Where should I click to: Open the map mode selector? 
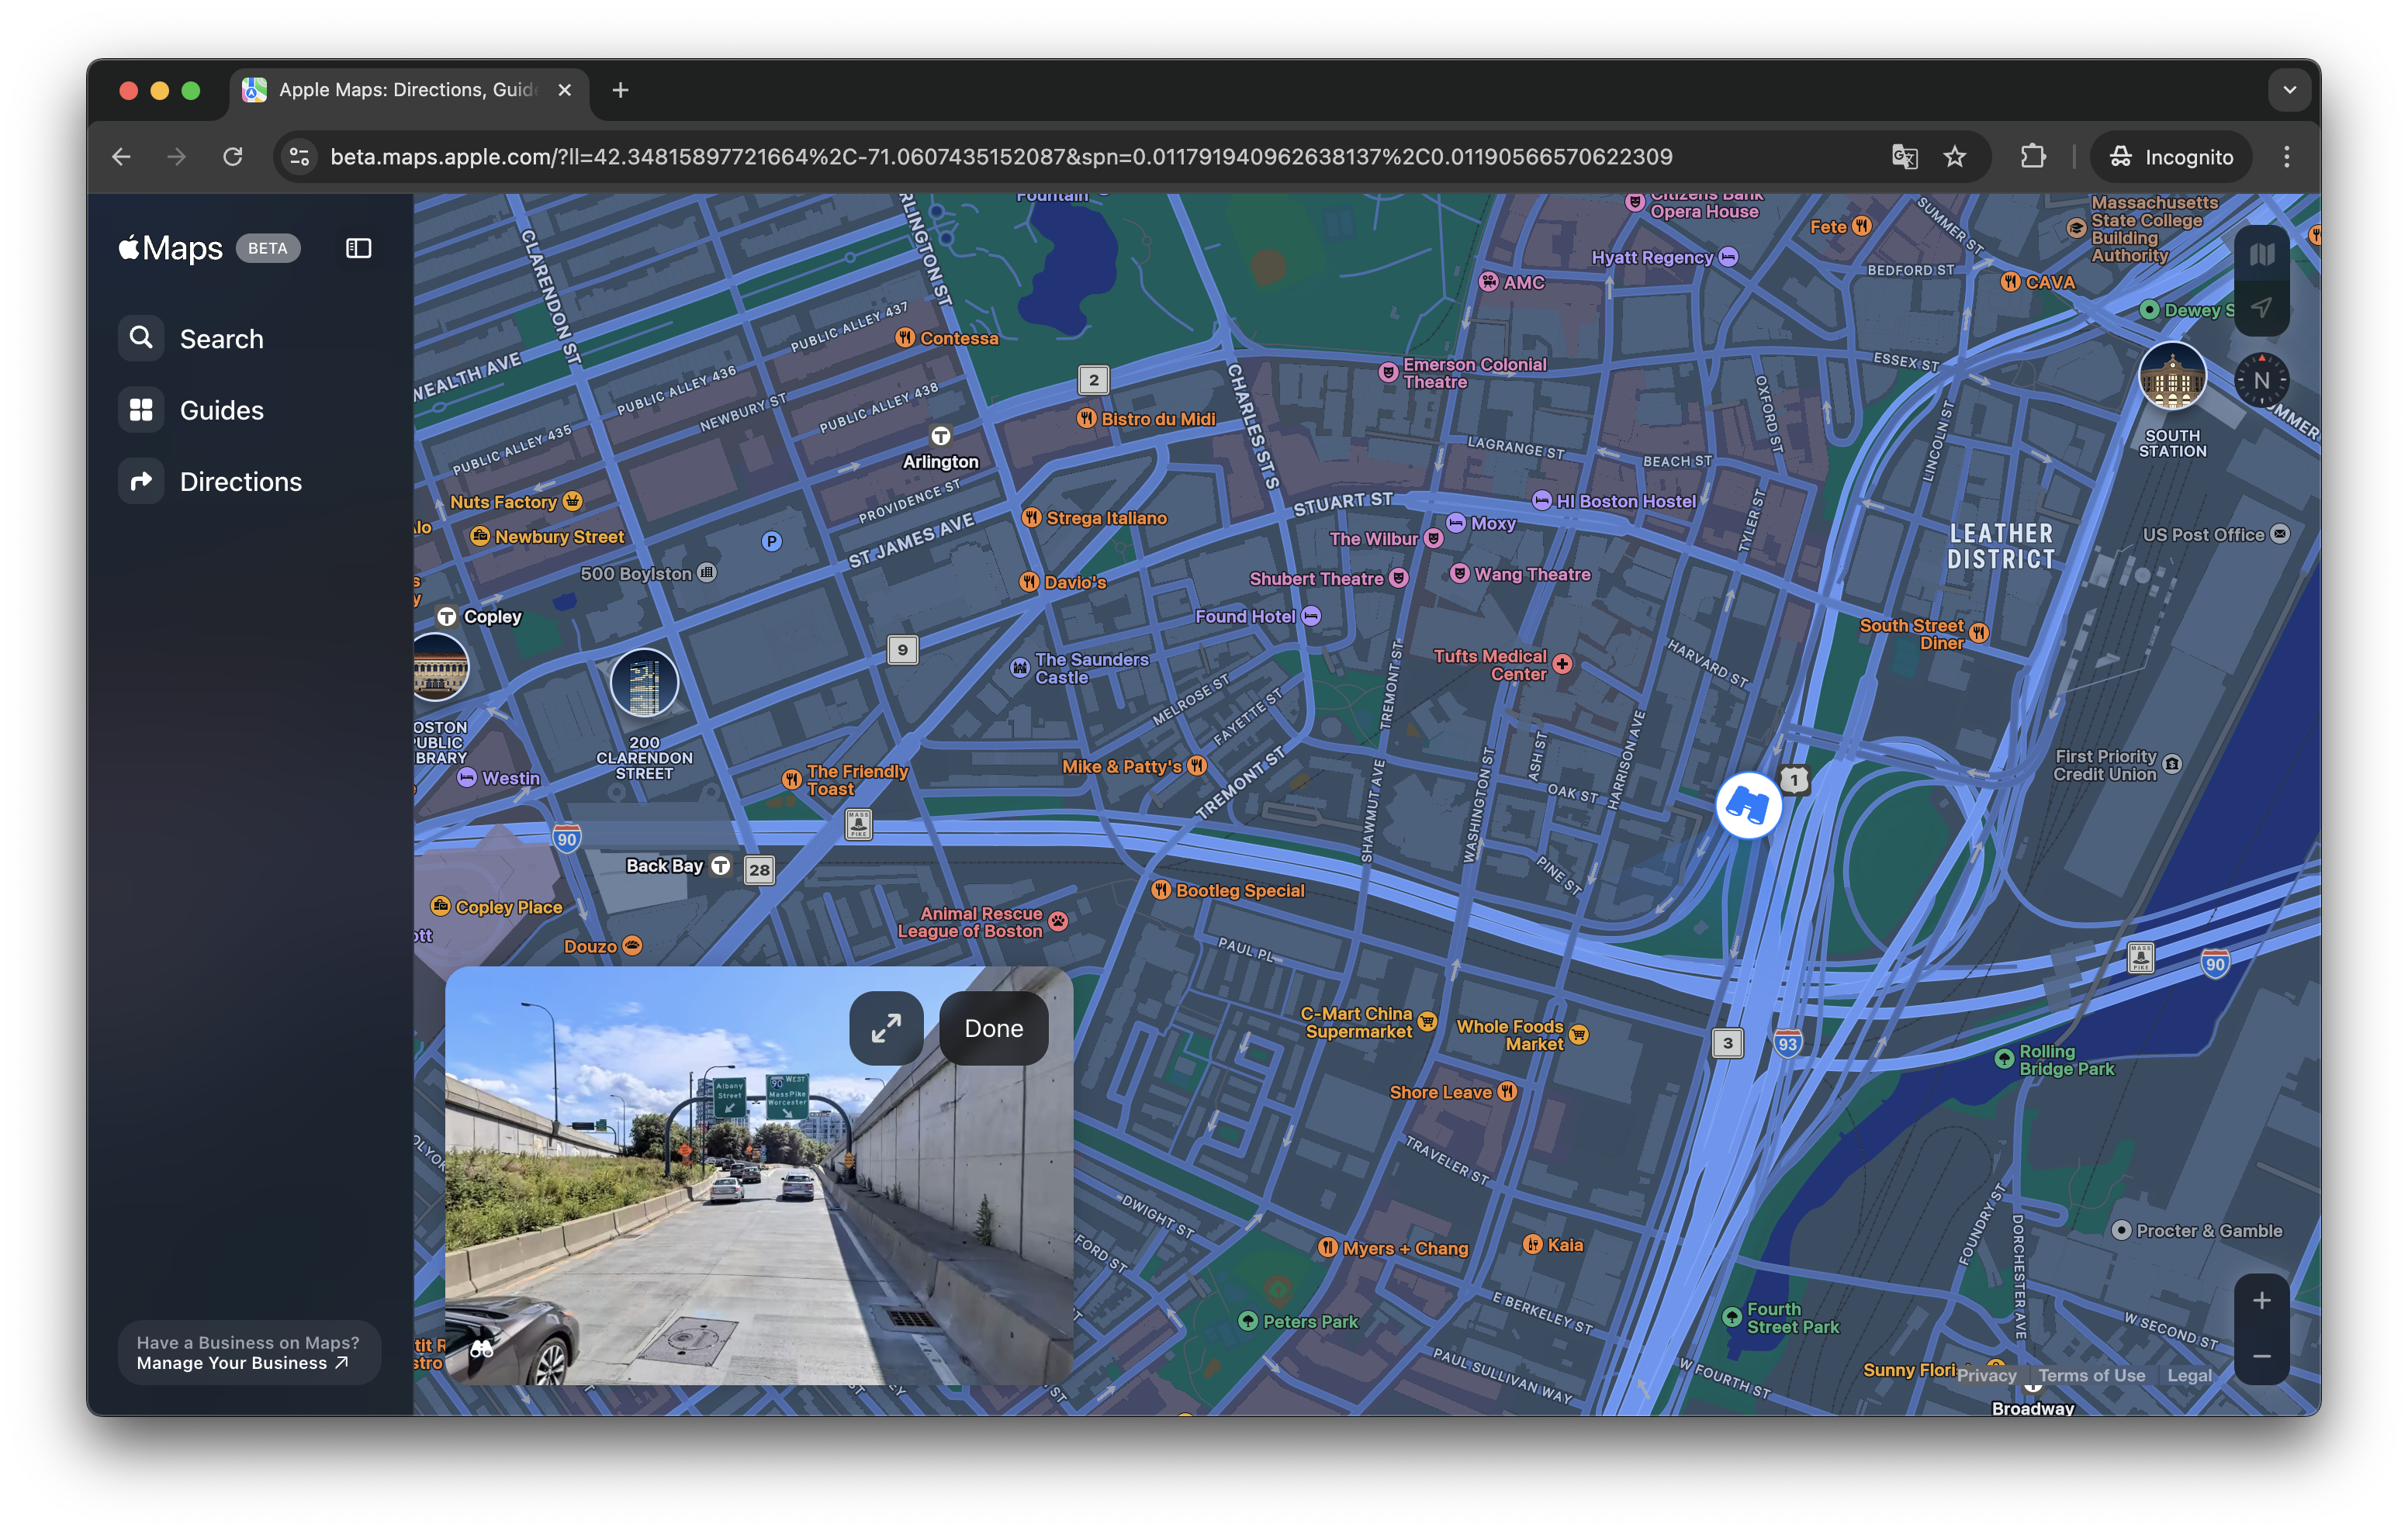coord(2261,254)
